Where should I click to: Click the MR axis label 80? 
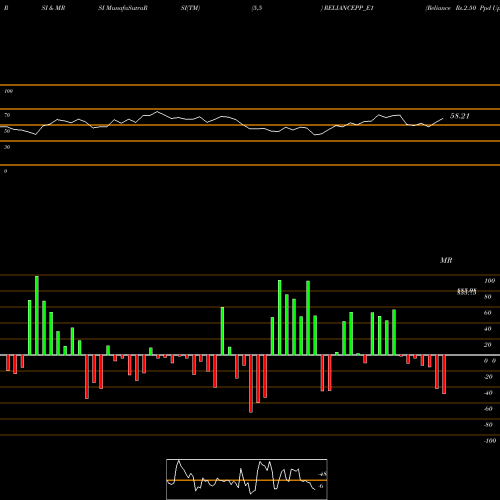(488, 297)
